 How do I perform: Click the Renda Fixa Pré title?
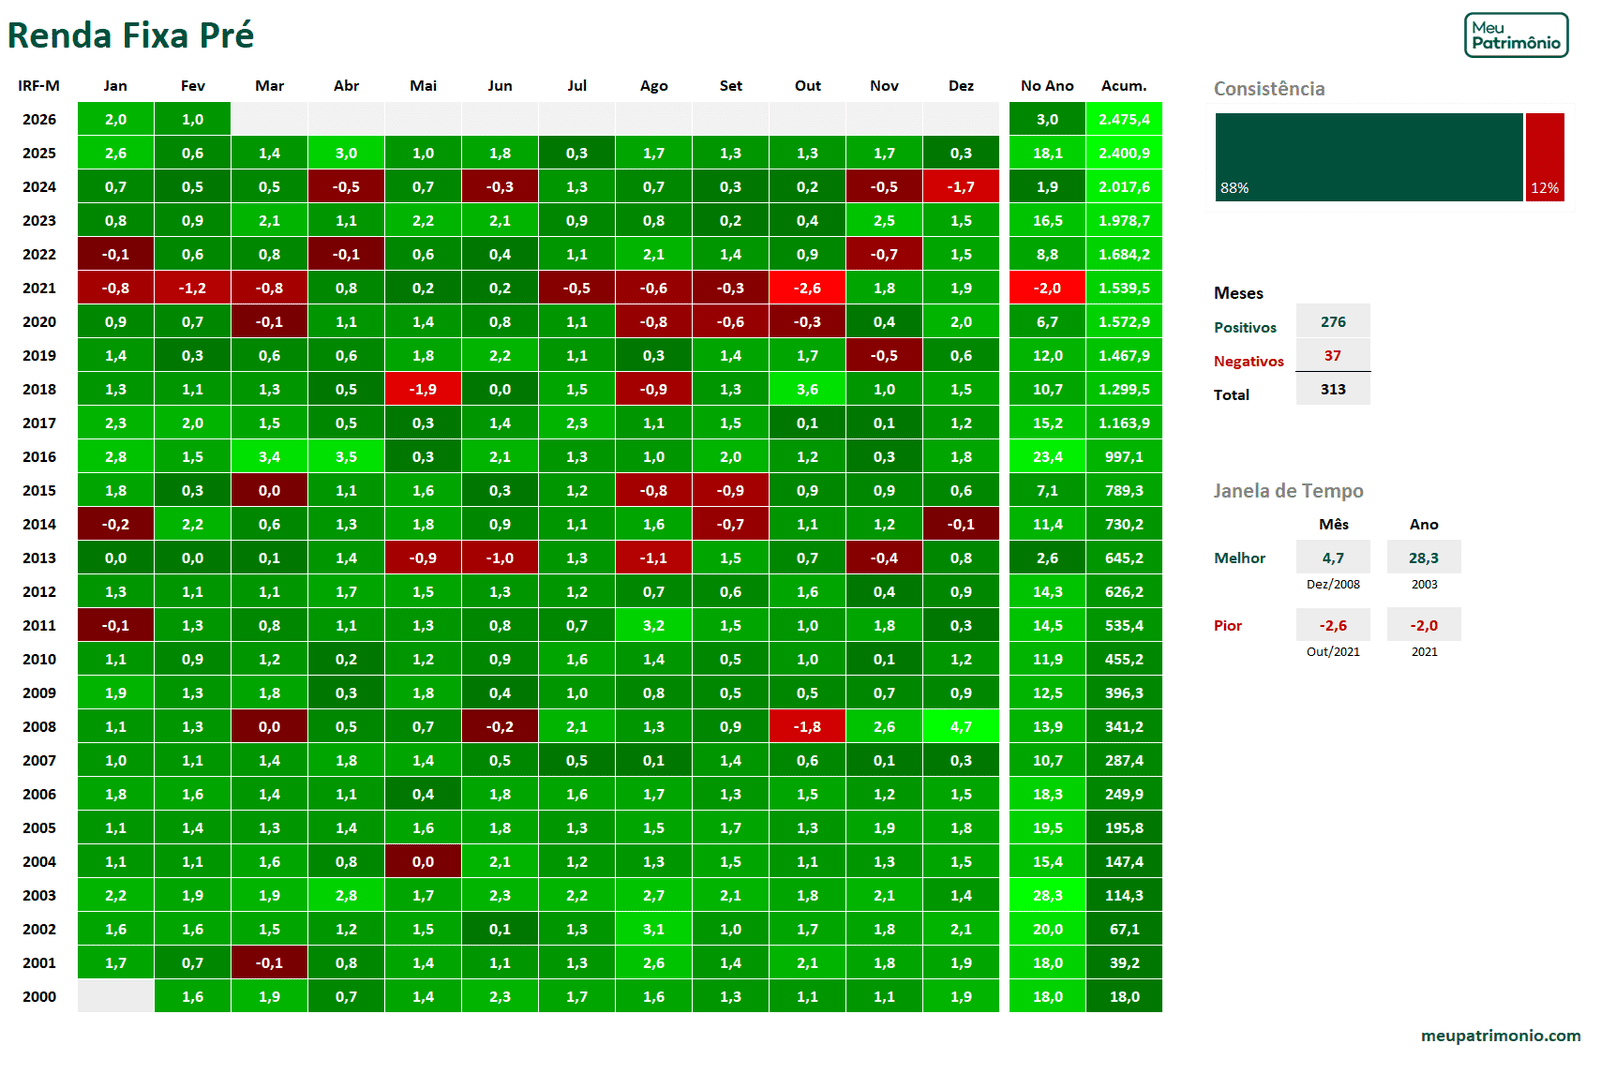(x=131, y=36)
